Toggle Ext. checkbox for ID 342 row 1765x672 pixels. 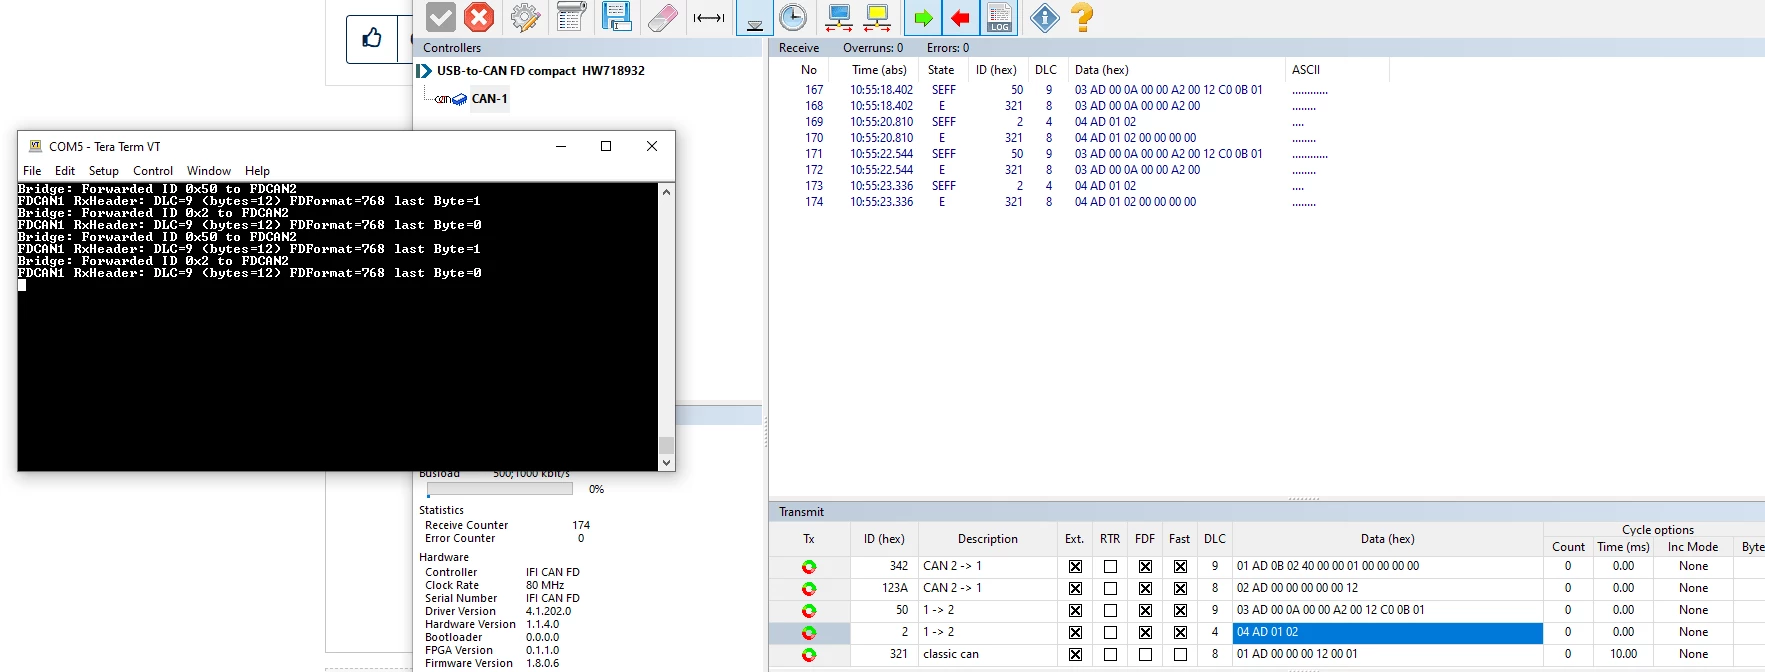[x=1075, y=566]
